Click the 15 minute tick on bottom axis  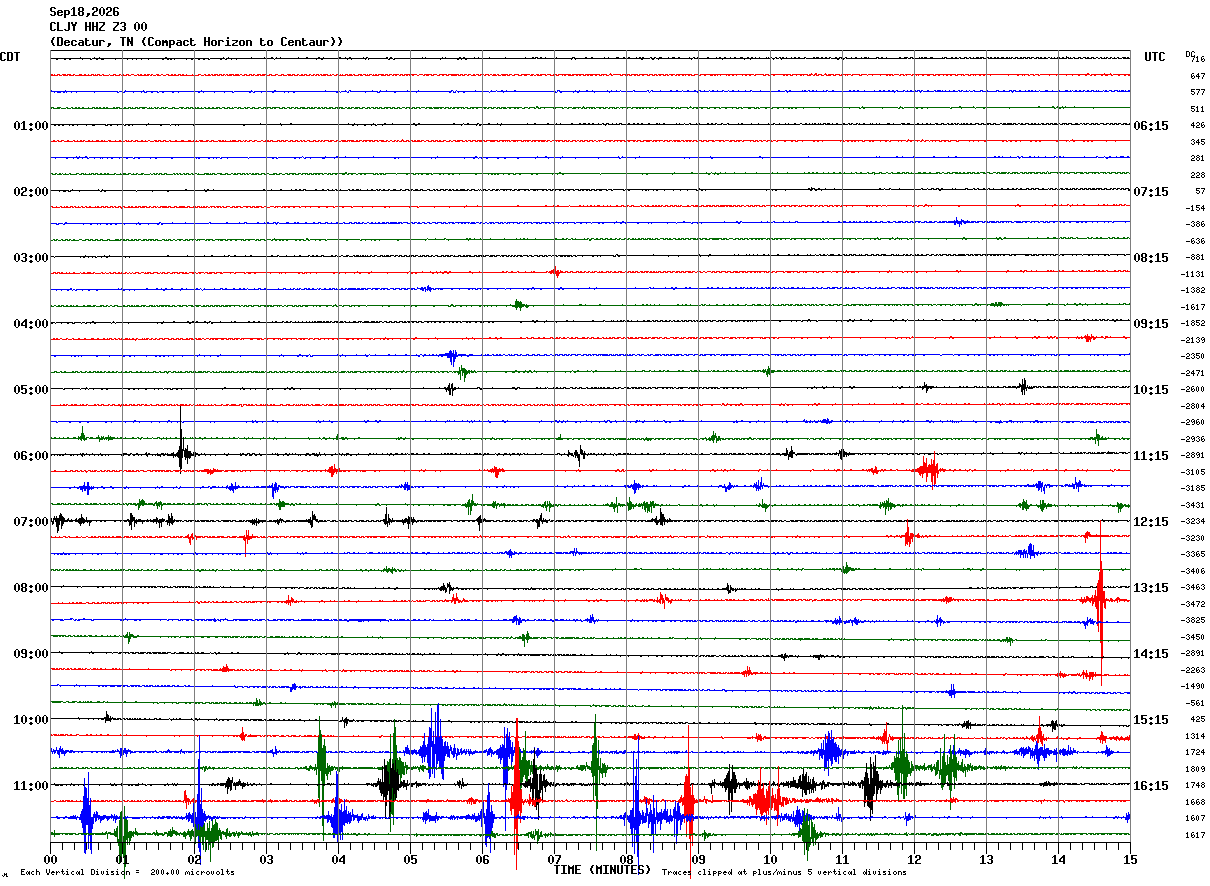coord(1130,859)
